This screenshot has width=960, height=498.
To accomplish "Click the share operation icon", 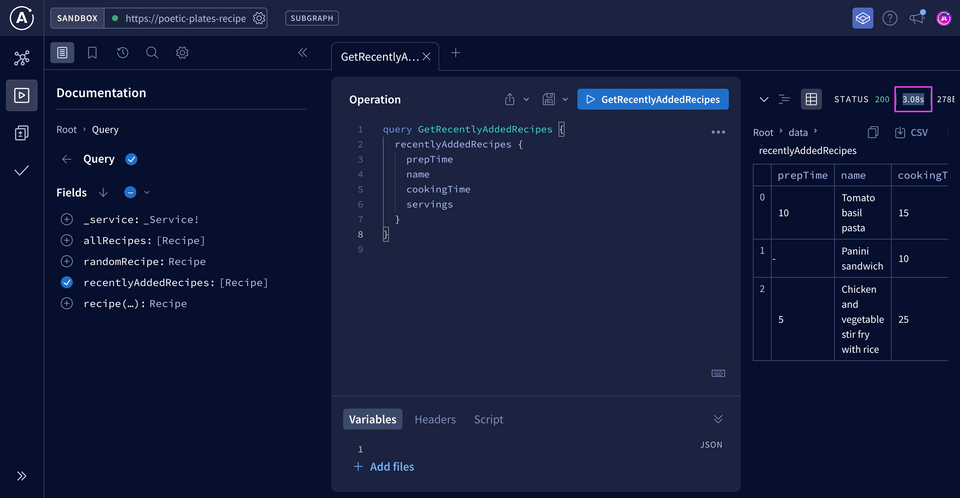I will (509, 99).
